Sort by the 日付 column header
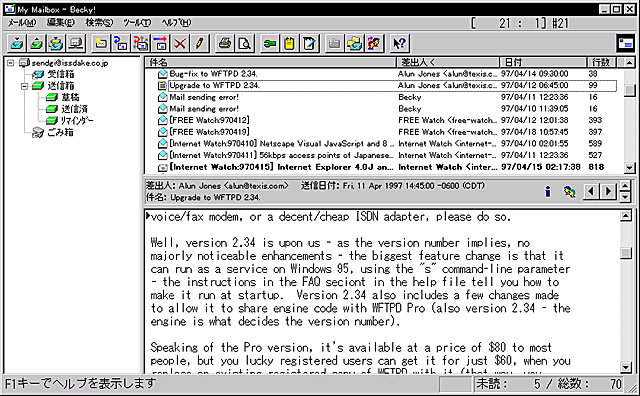 pos(543,62)
